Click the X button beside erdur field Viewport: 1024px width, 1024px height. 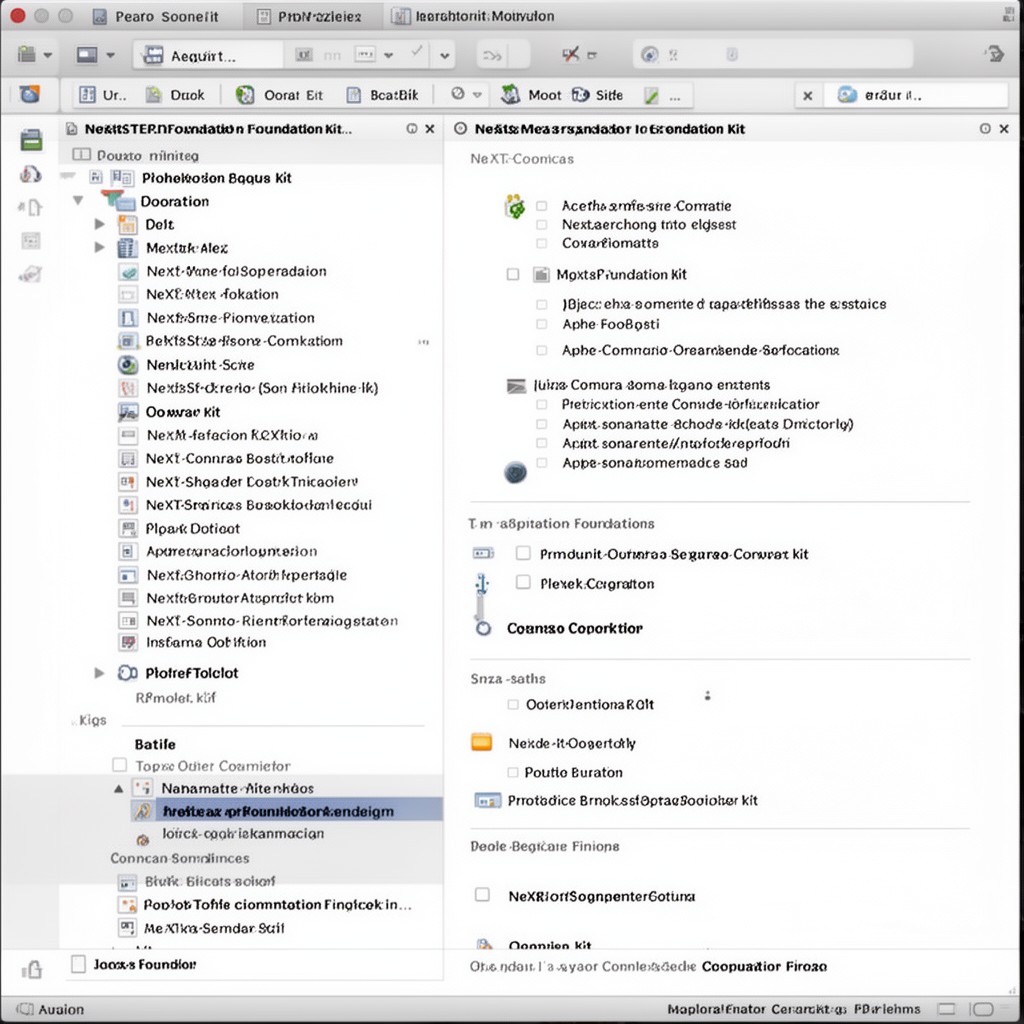click(x=808, y=96)
